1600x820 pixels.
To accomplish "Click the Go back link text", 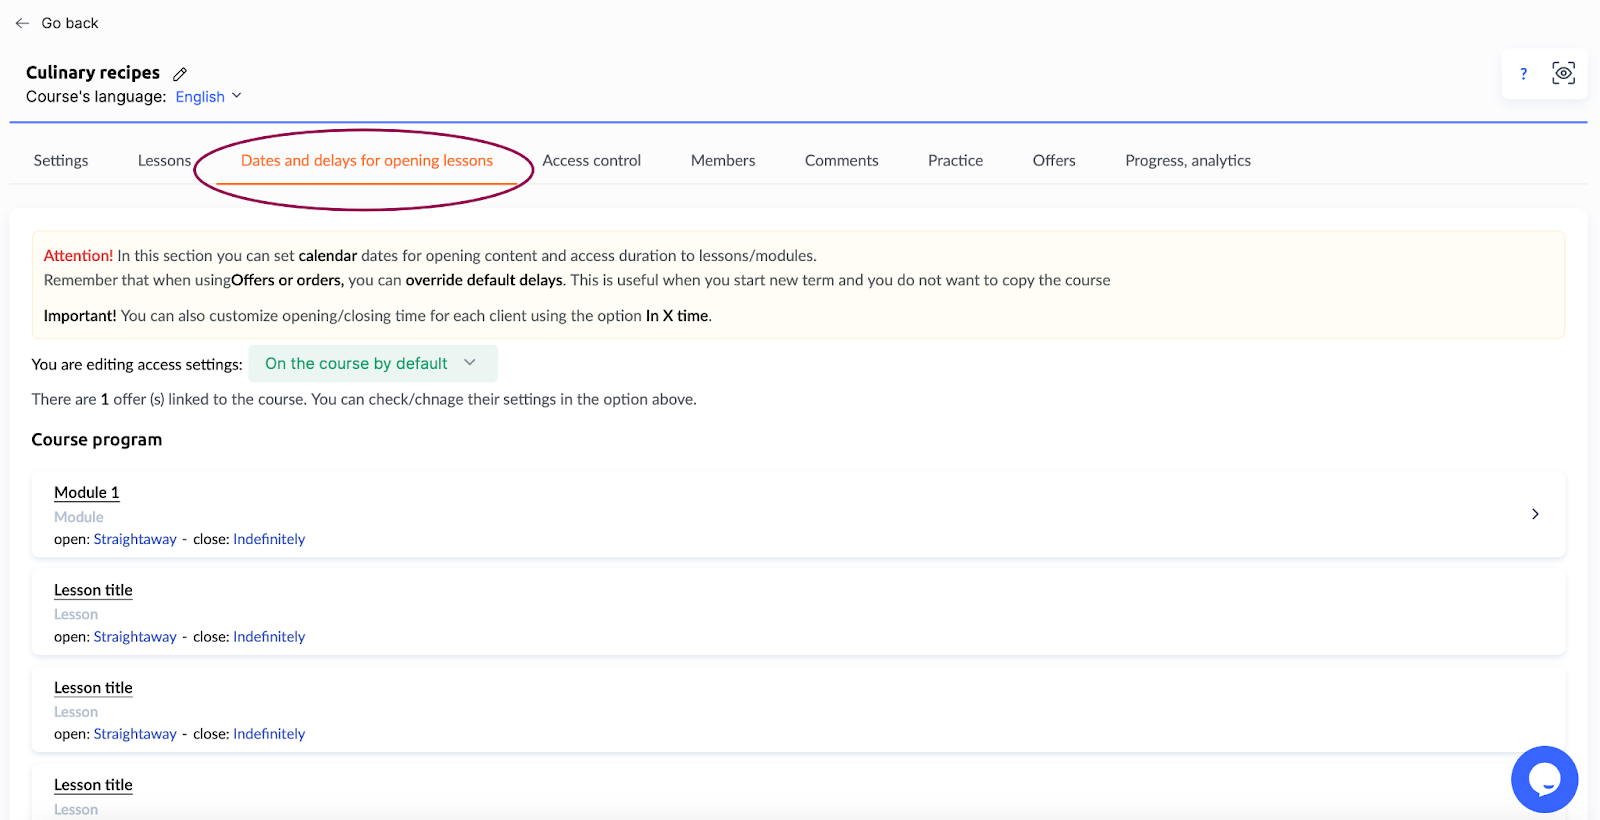I will point(70,23).
